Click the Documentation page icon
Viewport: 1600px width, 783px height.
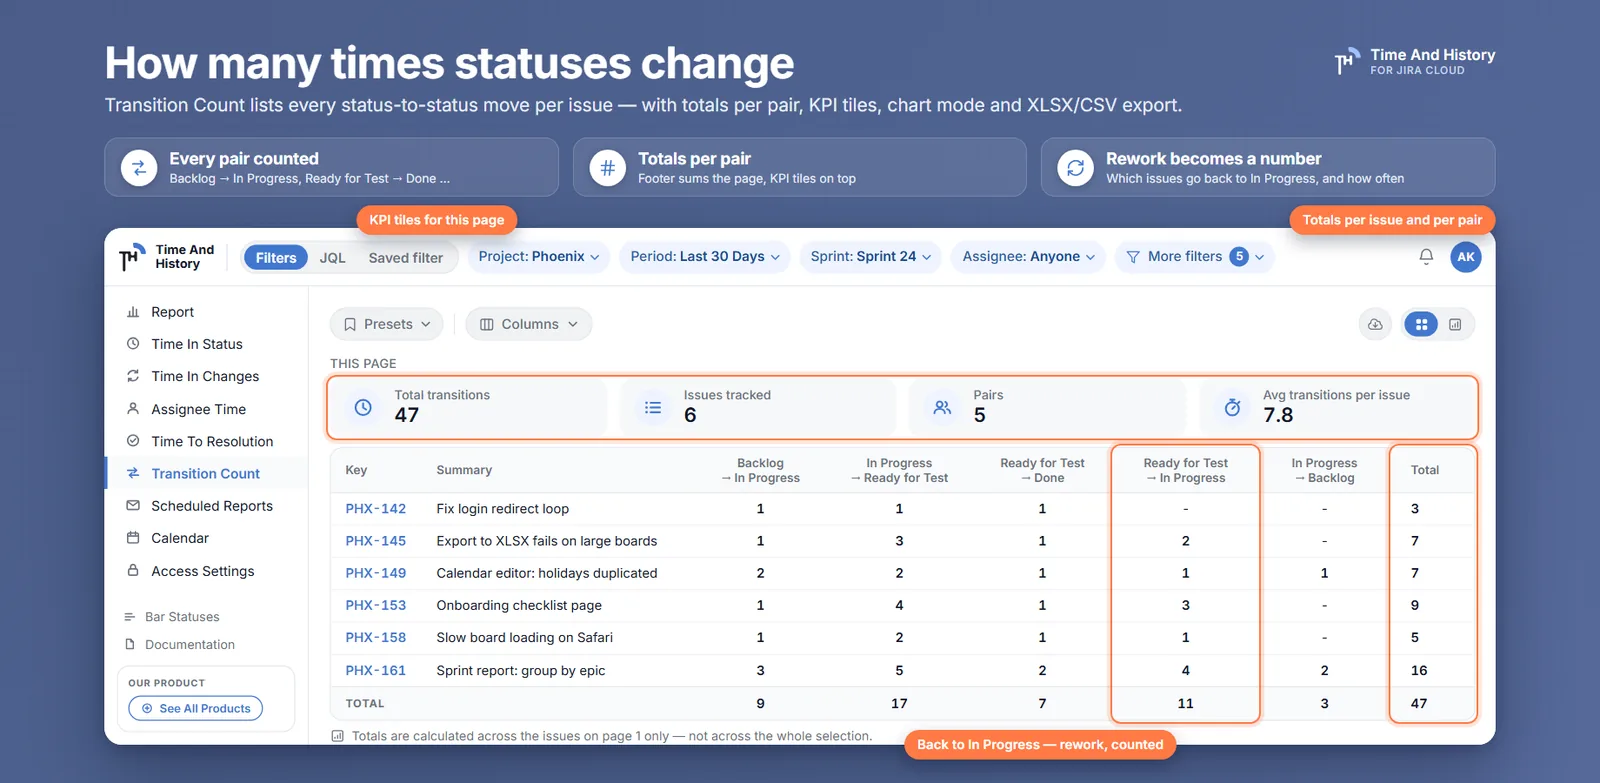[x=130, y=645]
